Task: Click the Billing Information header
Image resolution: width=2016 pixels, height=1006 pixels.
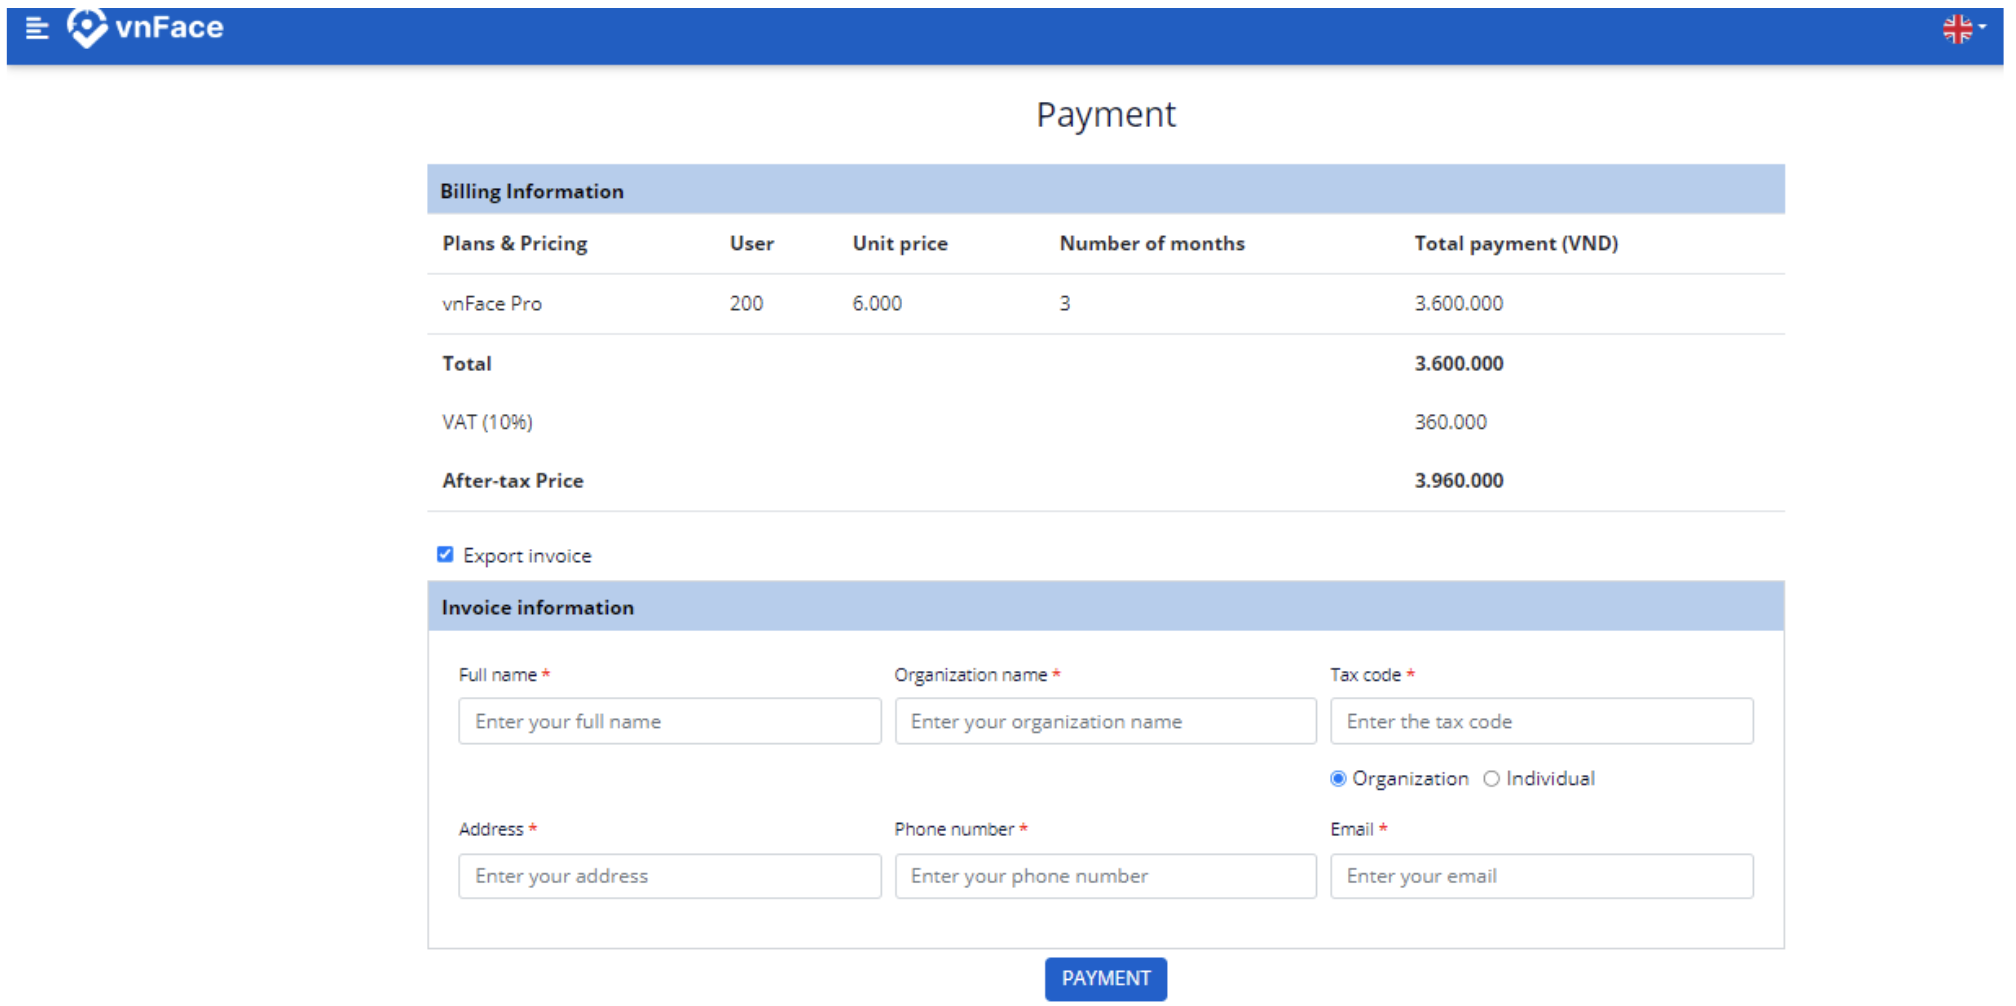Action: coord(1105,189)
